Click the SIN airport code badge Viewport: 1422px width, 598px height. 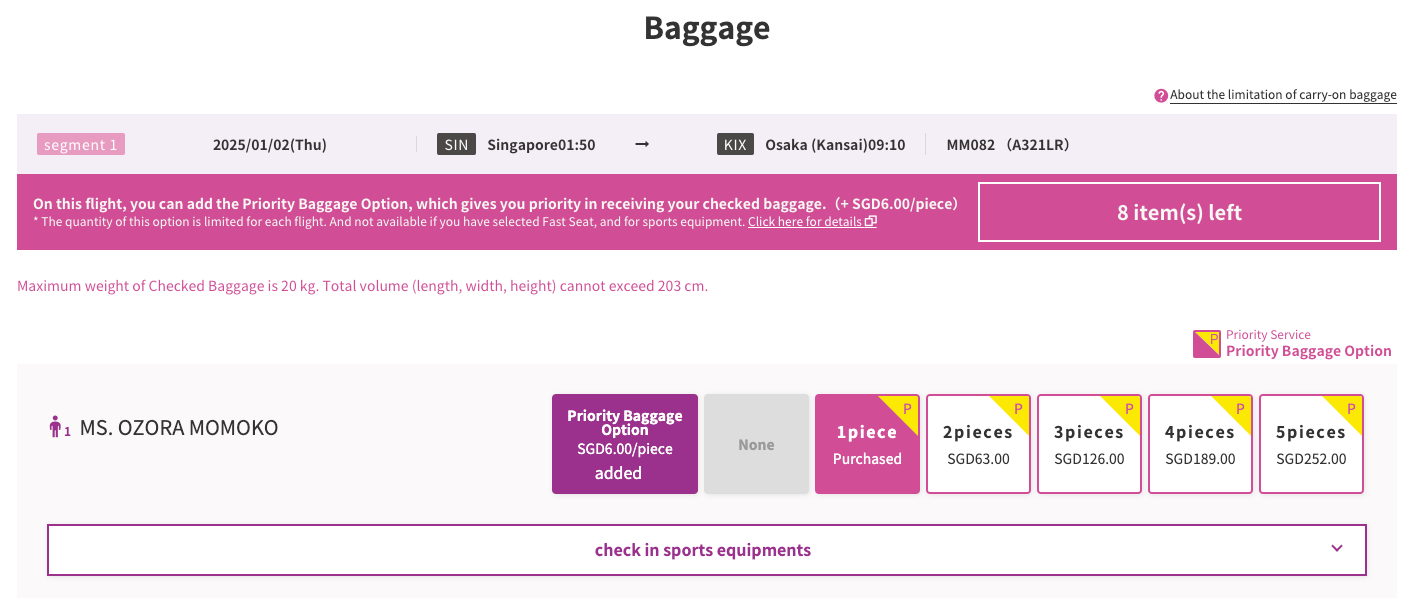(x=456, y=144)
